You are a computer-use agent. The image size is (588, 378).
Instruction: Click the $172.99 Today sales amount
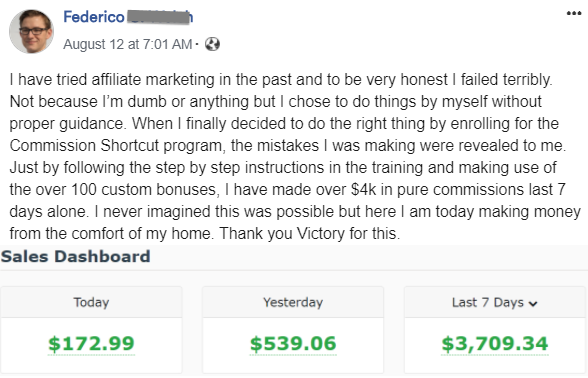(x=91, y=344)
